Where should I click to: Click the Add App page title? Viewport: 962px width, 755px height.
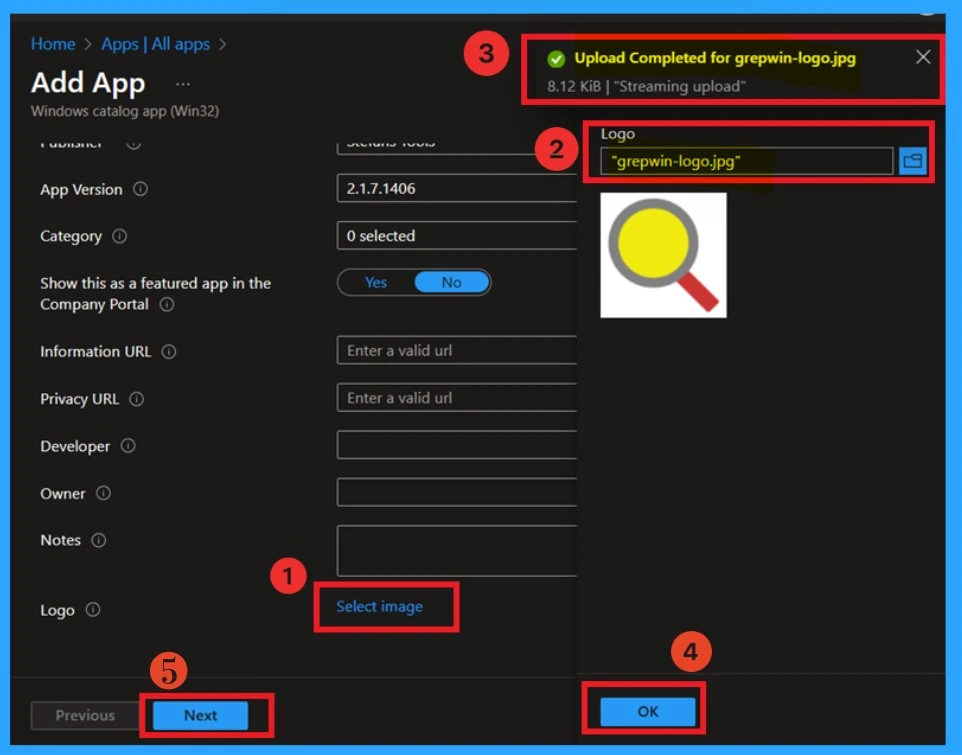click(88, 82)
